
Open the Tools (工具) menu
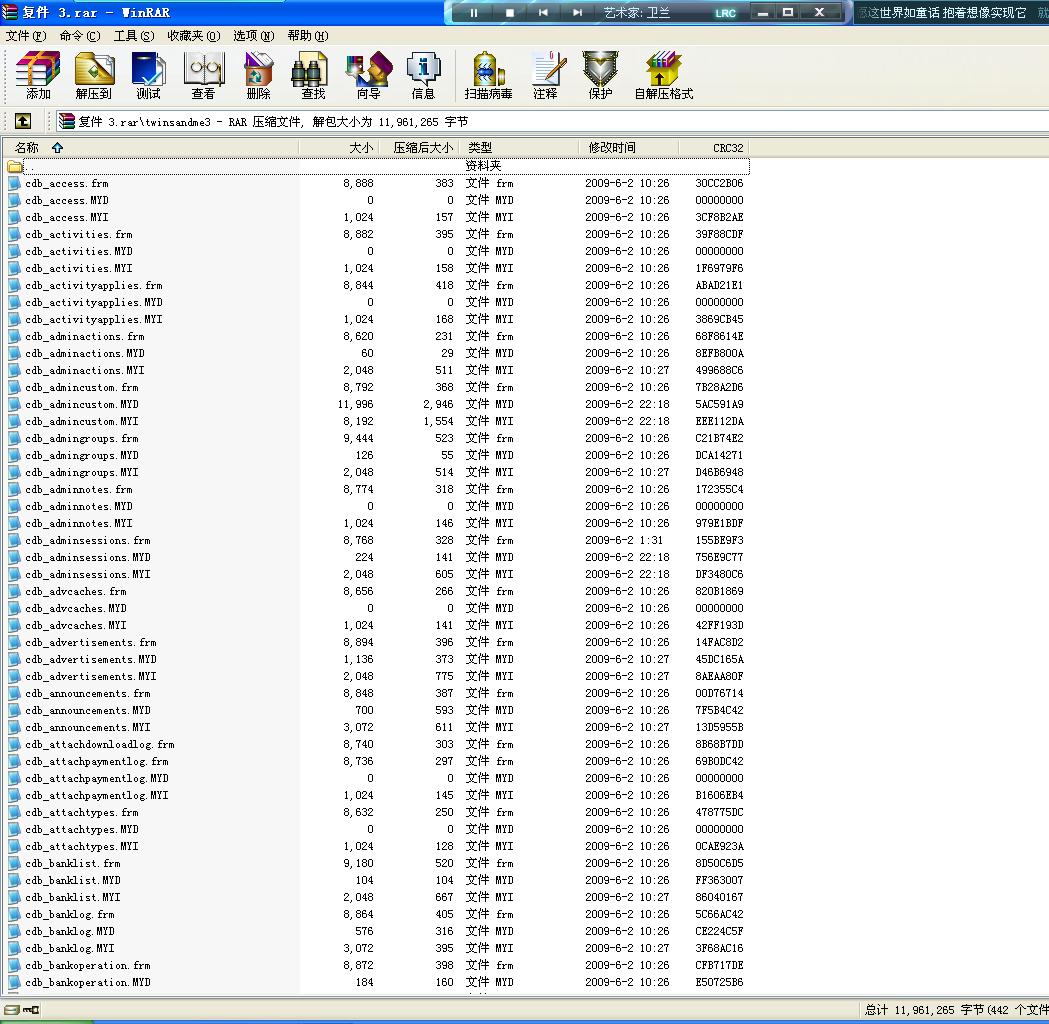click(133, 35)
